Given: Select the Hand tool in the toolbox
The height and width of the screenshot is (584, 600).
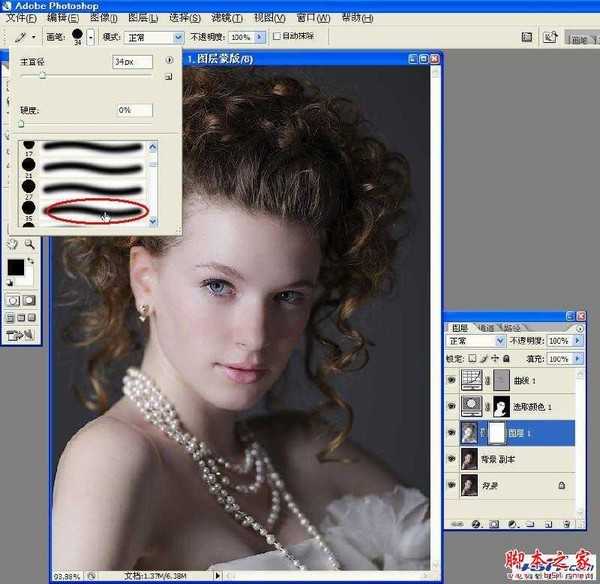Looking at the screenshot, I should pos(13,244).
